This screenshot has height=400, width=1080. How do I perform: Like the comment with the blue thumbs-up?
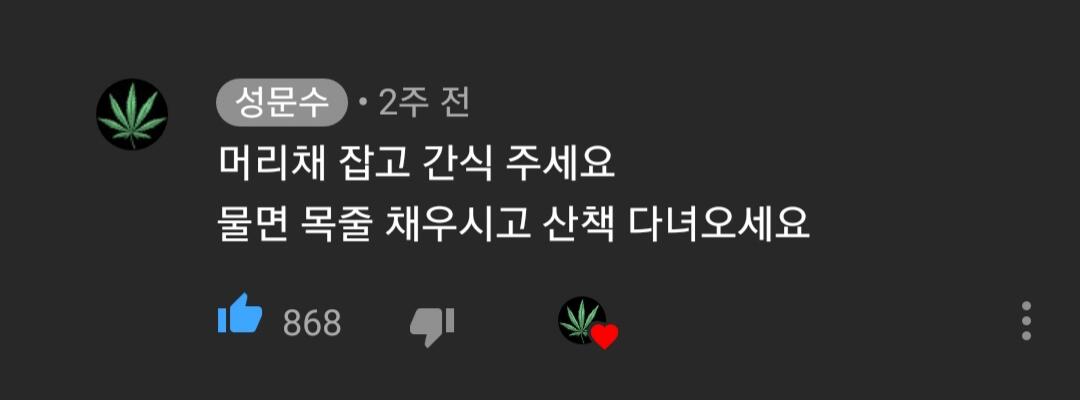pyautogui.click(x=240, y=314)
